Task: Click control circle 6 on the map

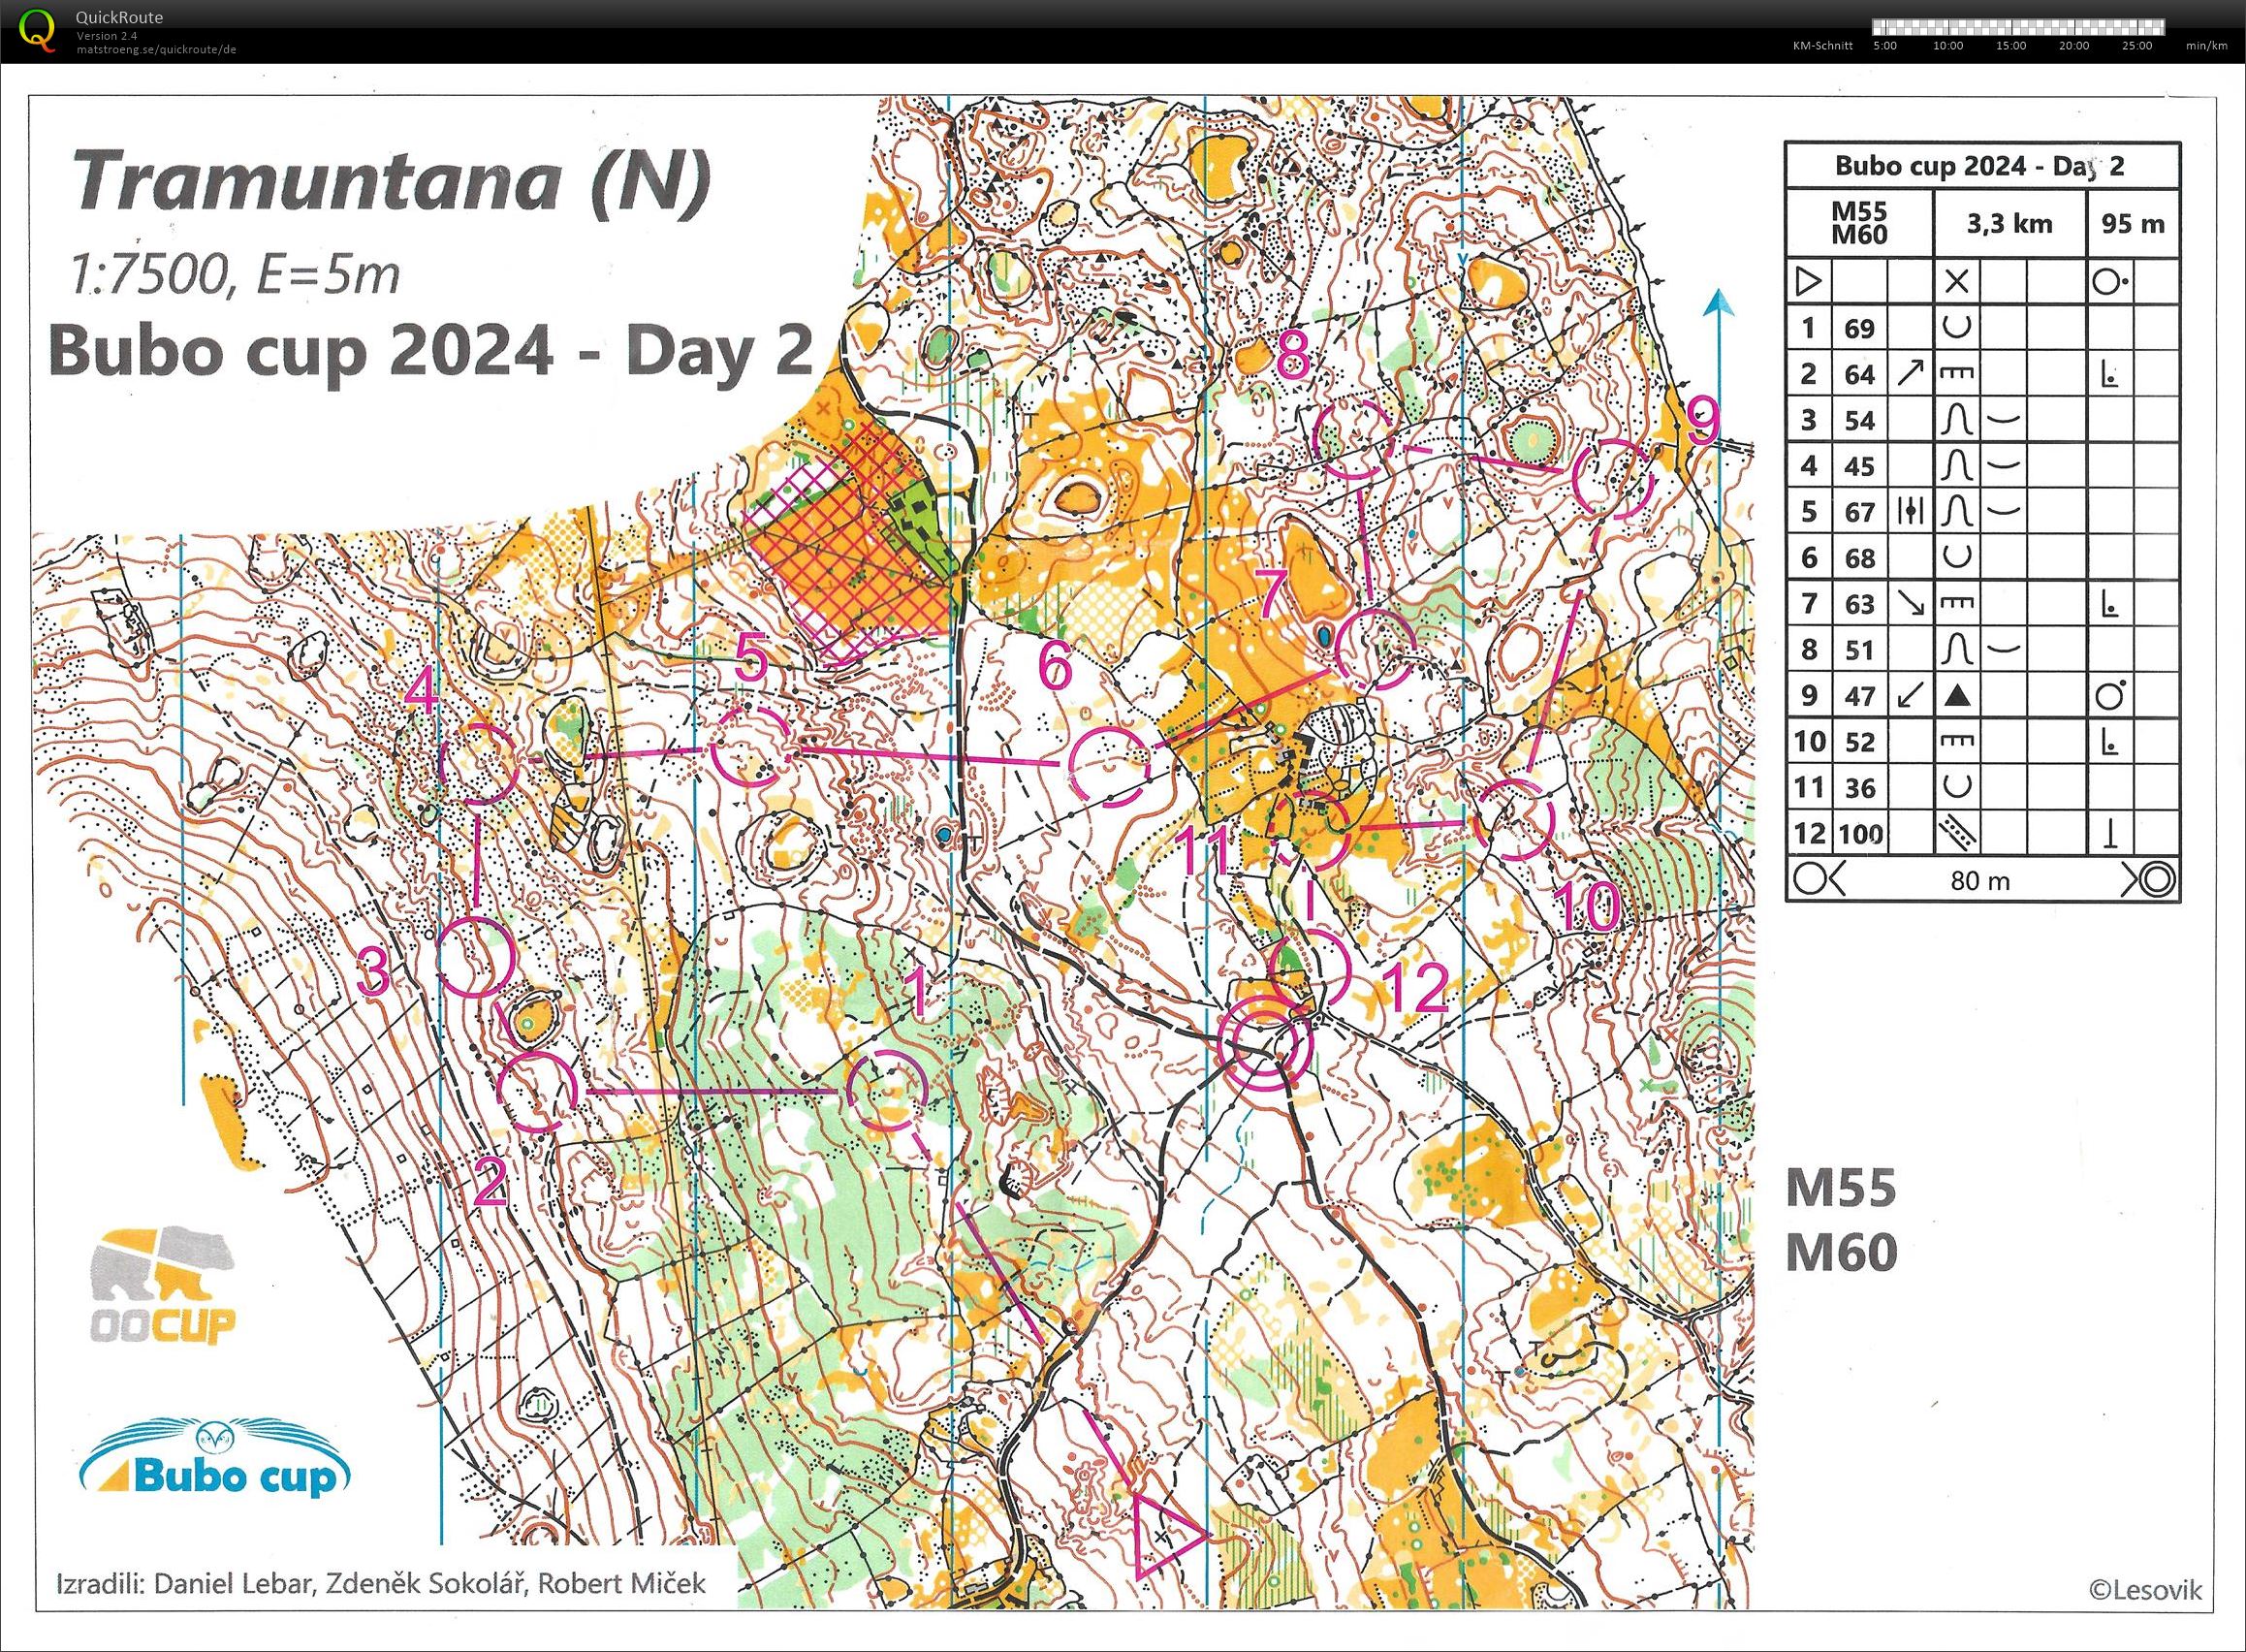Action: (x=1108, y=766)
